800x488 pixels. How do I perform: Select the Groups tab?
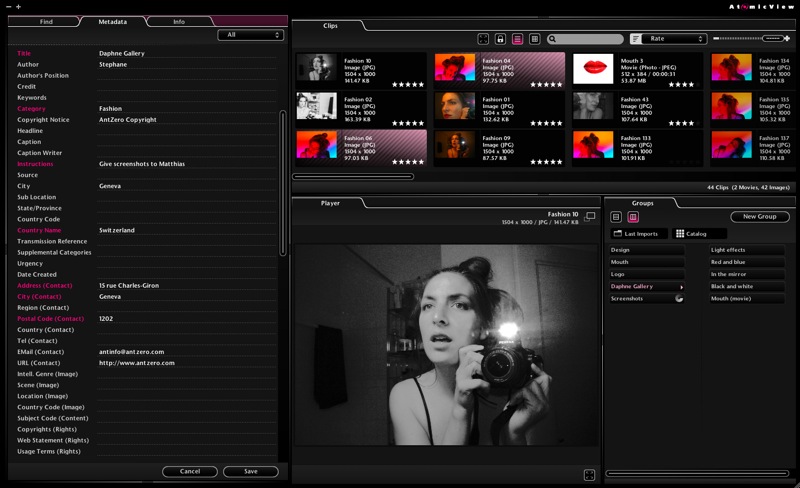click(x=642, y=203)
